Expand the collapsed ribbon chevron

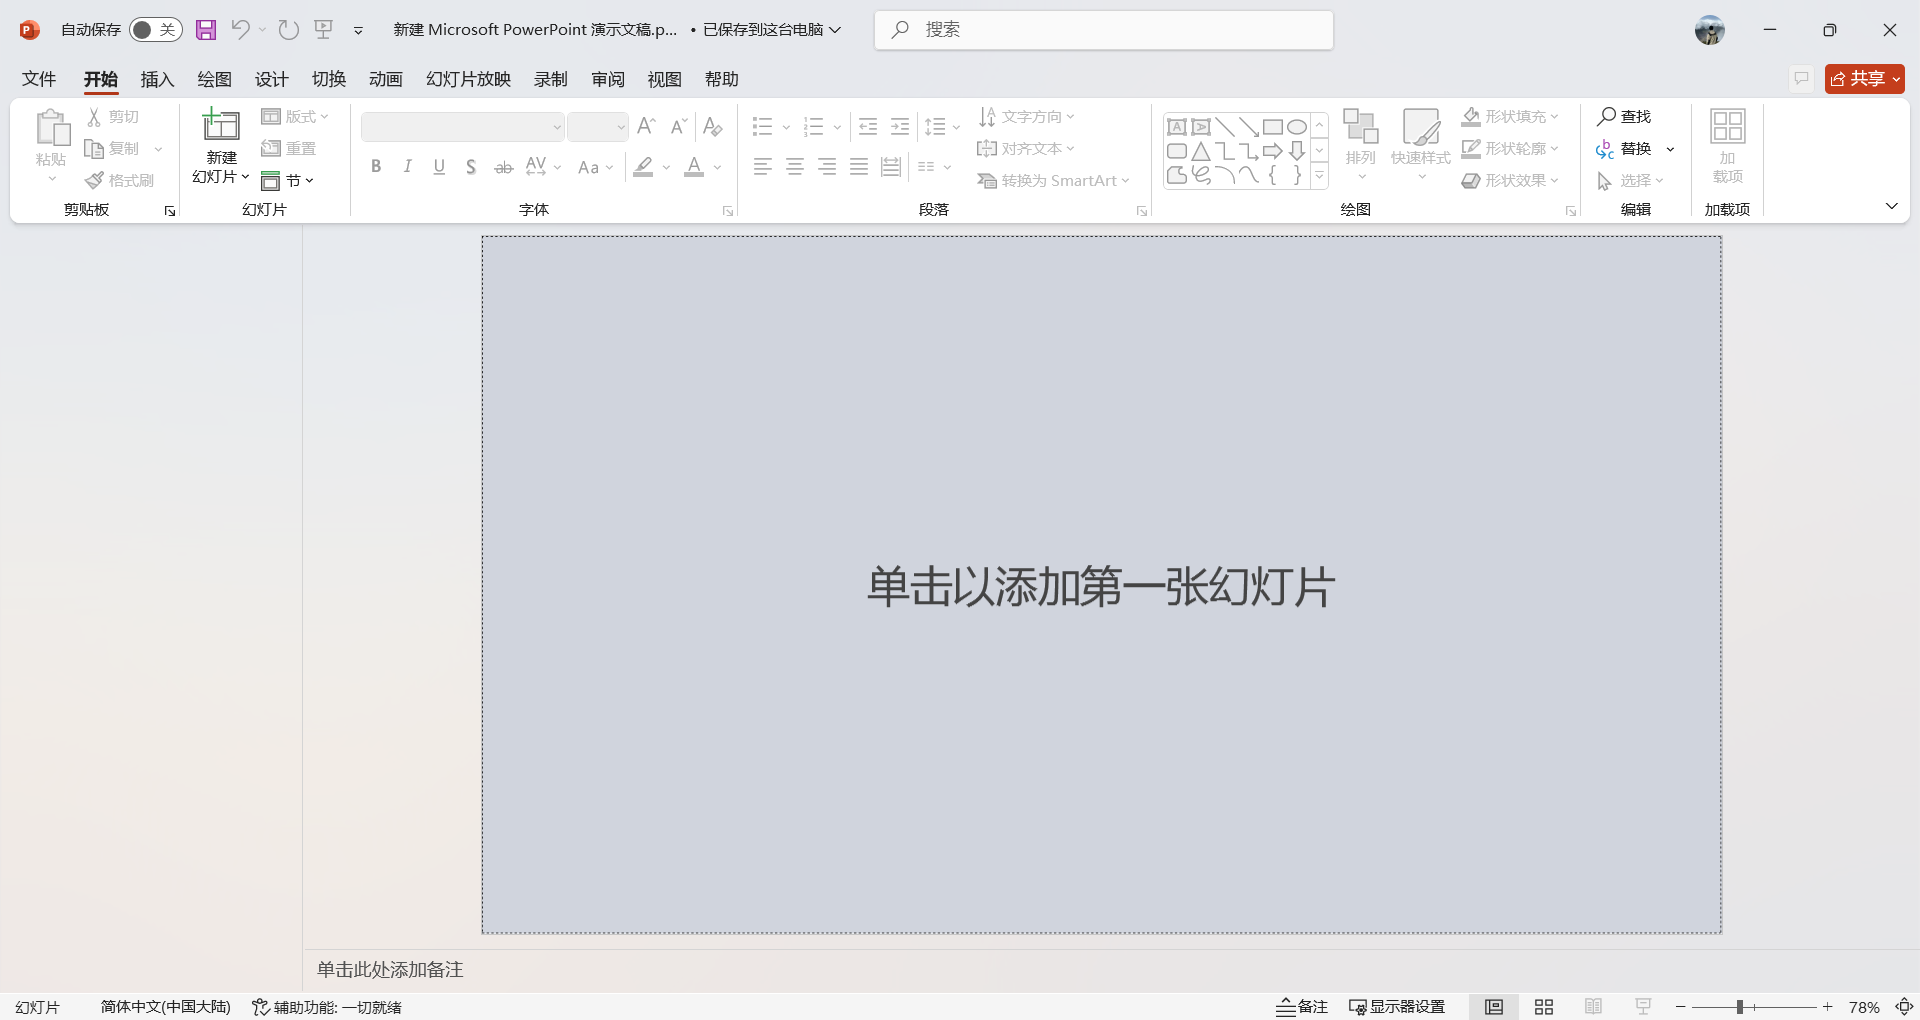(1891, 206)
